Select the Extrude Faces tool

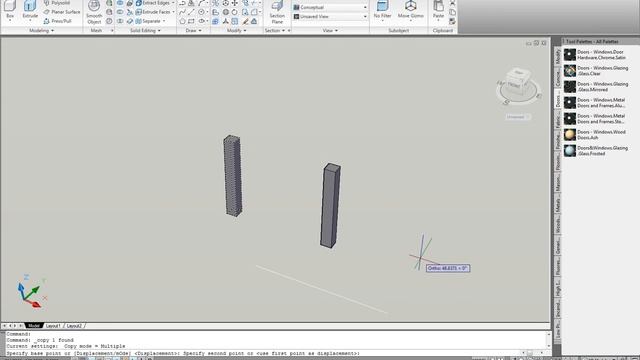(153, 12)
